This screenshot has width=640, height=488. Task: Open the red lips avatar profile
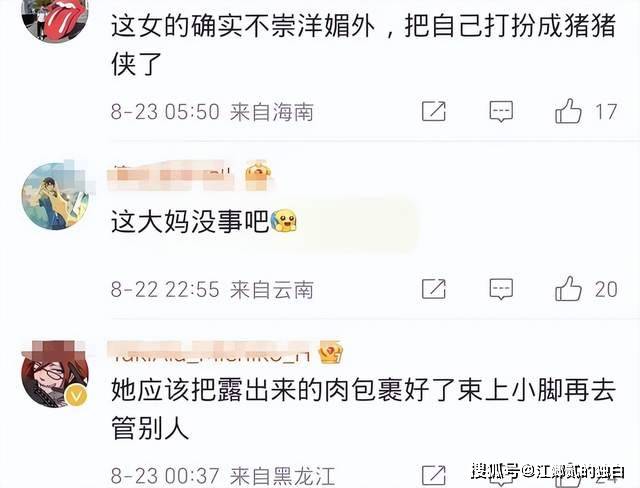[55, 16]
